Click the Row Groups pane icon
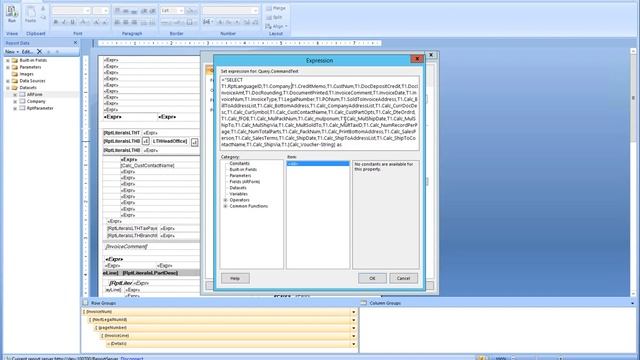Image resolution: width=640 pixels, height=360 pixels. (85, 303)
